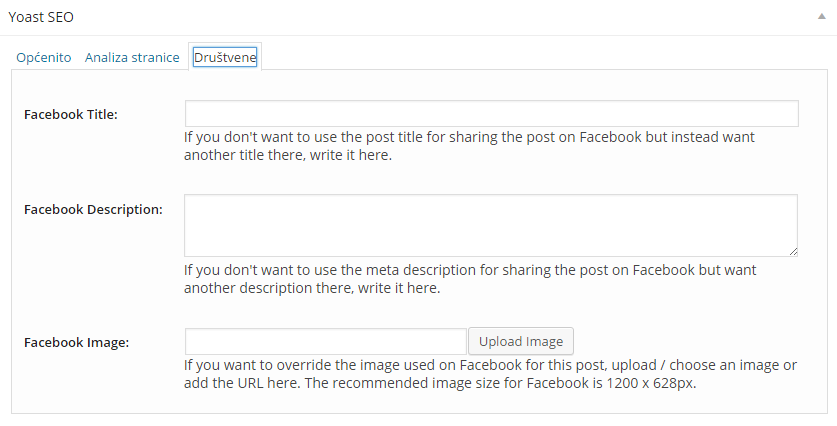Click the "Facebook Image:" label
Screen dimensions: 837x426
(76, 342)
